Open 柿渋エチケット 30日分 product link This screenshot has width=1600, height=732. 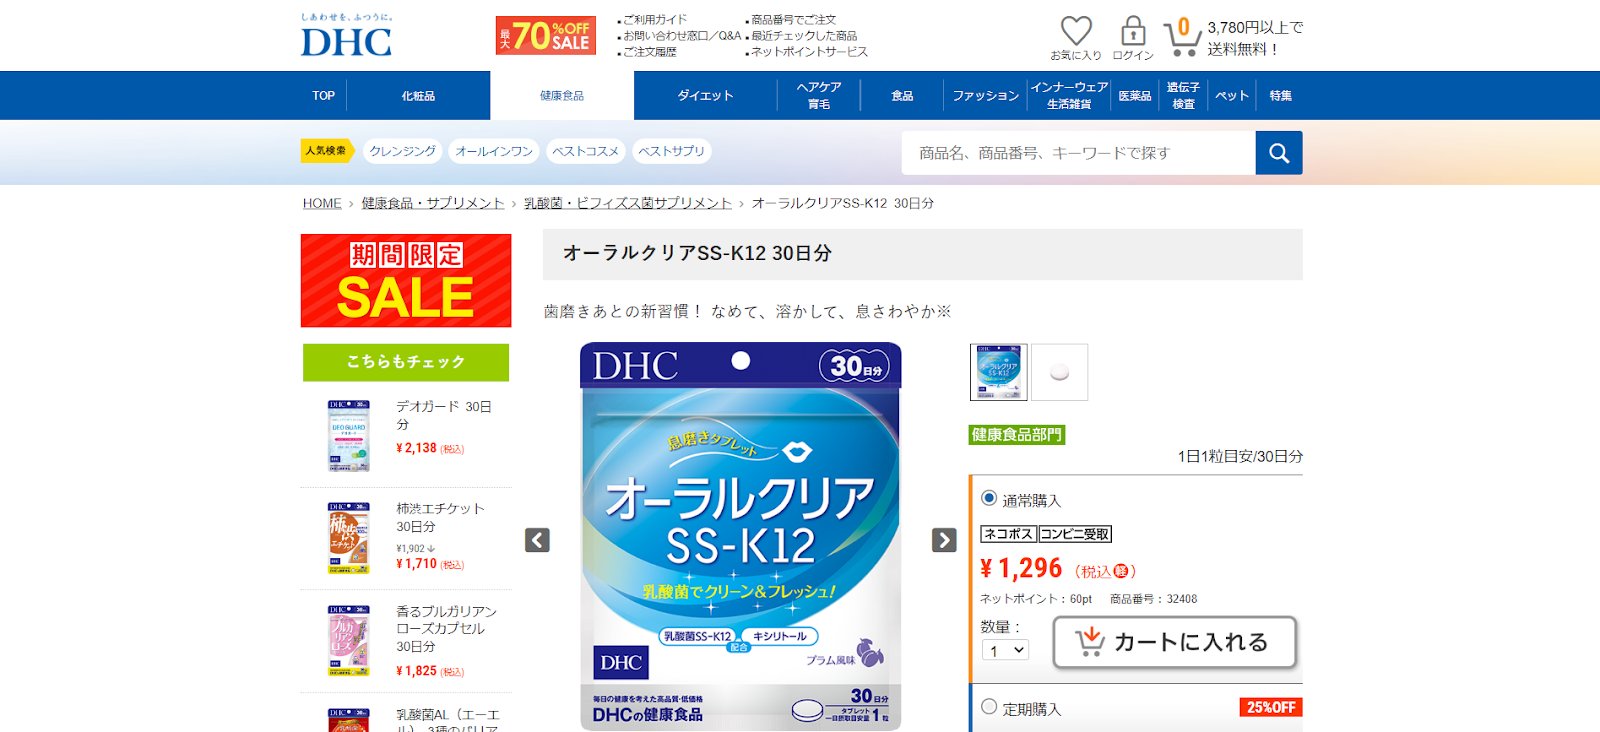(x=440, y=517)
